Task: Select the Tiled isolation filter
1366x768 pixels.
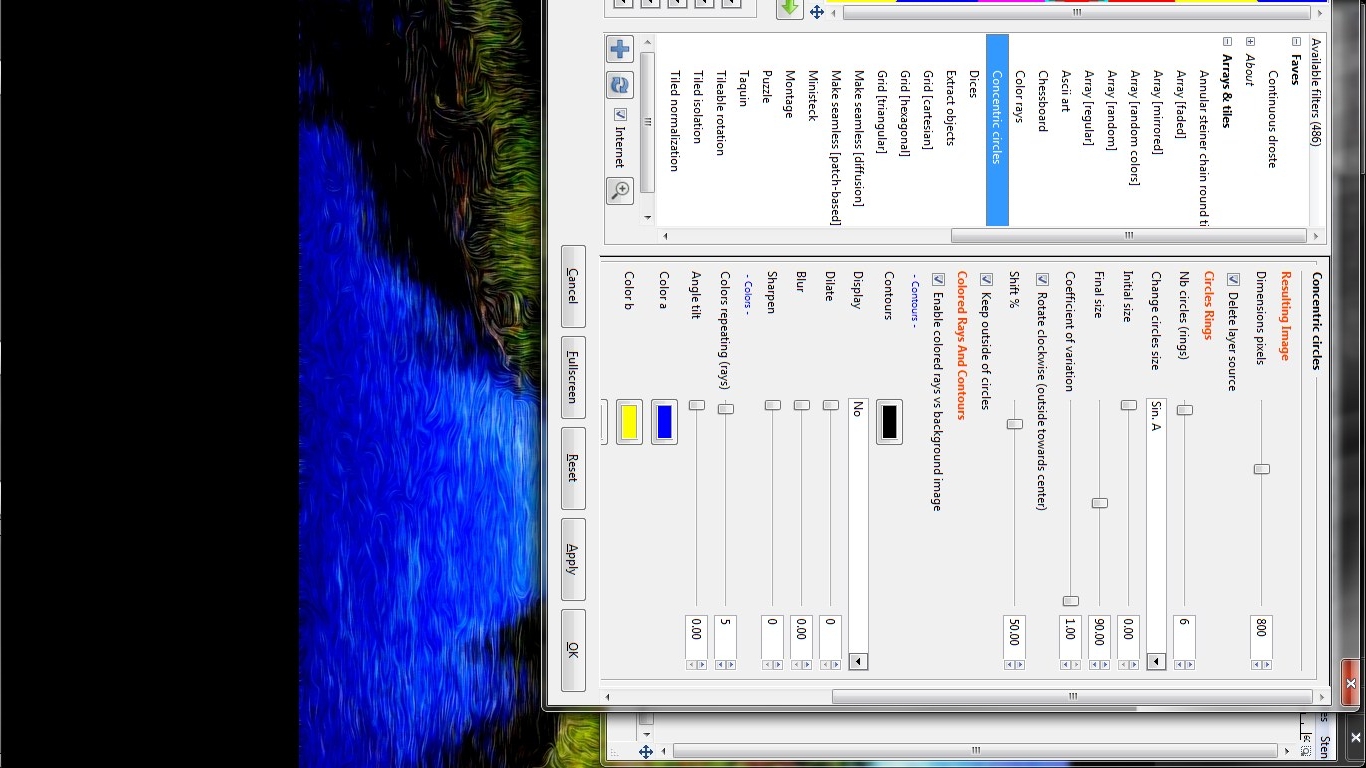Action: (x=698, y=106)
